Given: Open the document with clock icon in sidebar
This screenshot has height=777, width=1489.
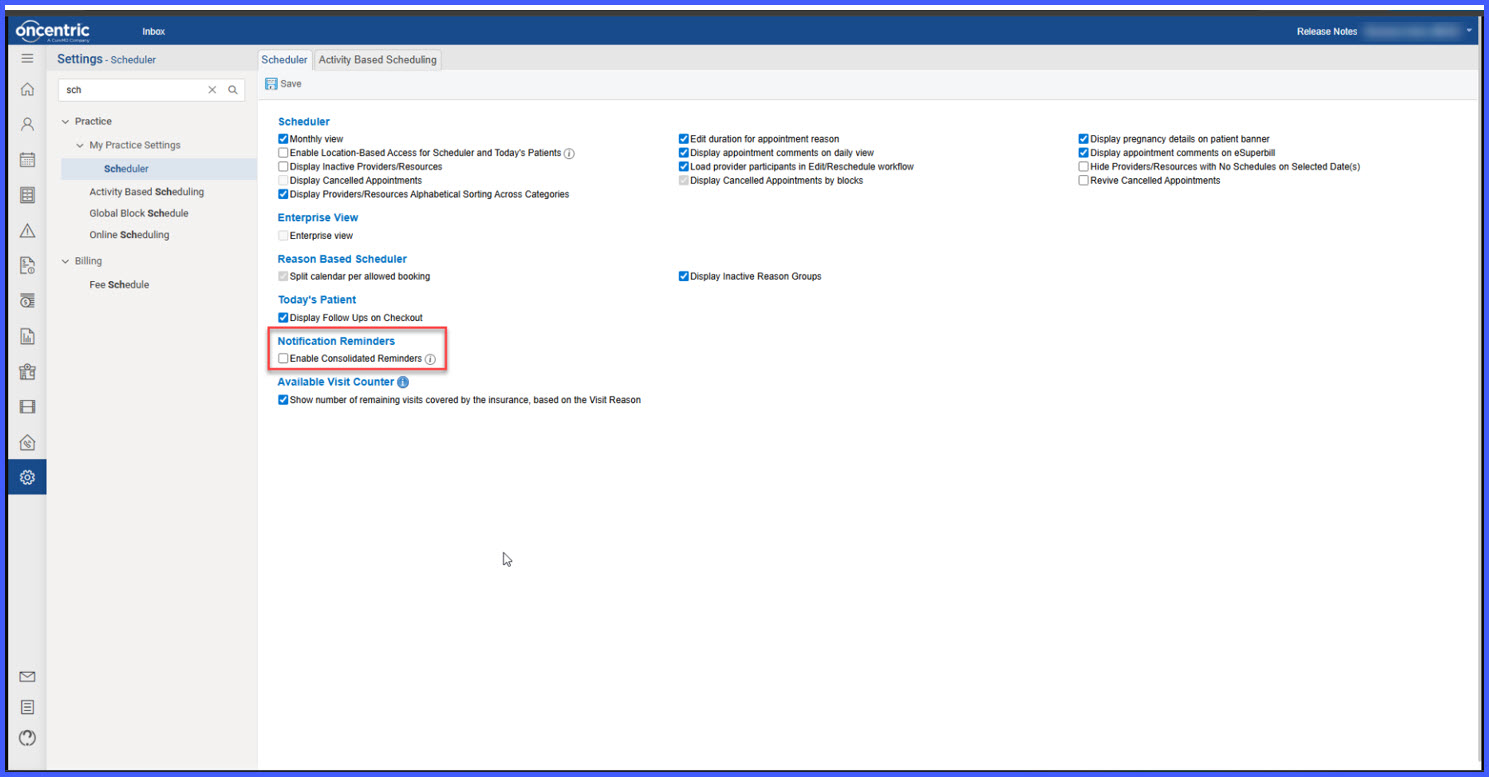Looking at the screenshot, I should (x=27, y=266).
